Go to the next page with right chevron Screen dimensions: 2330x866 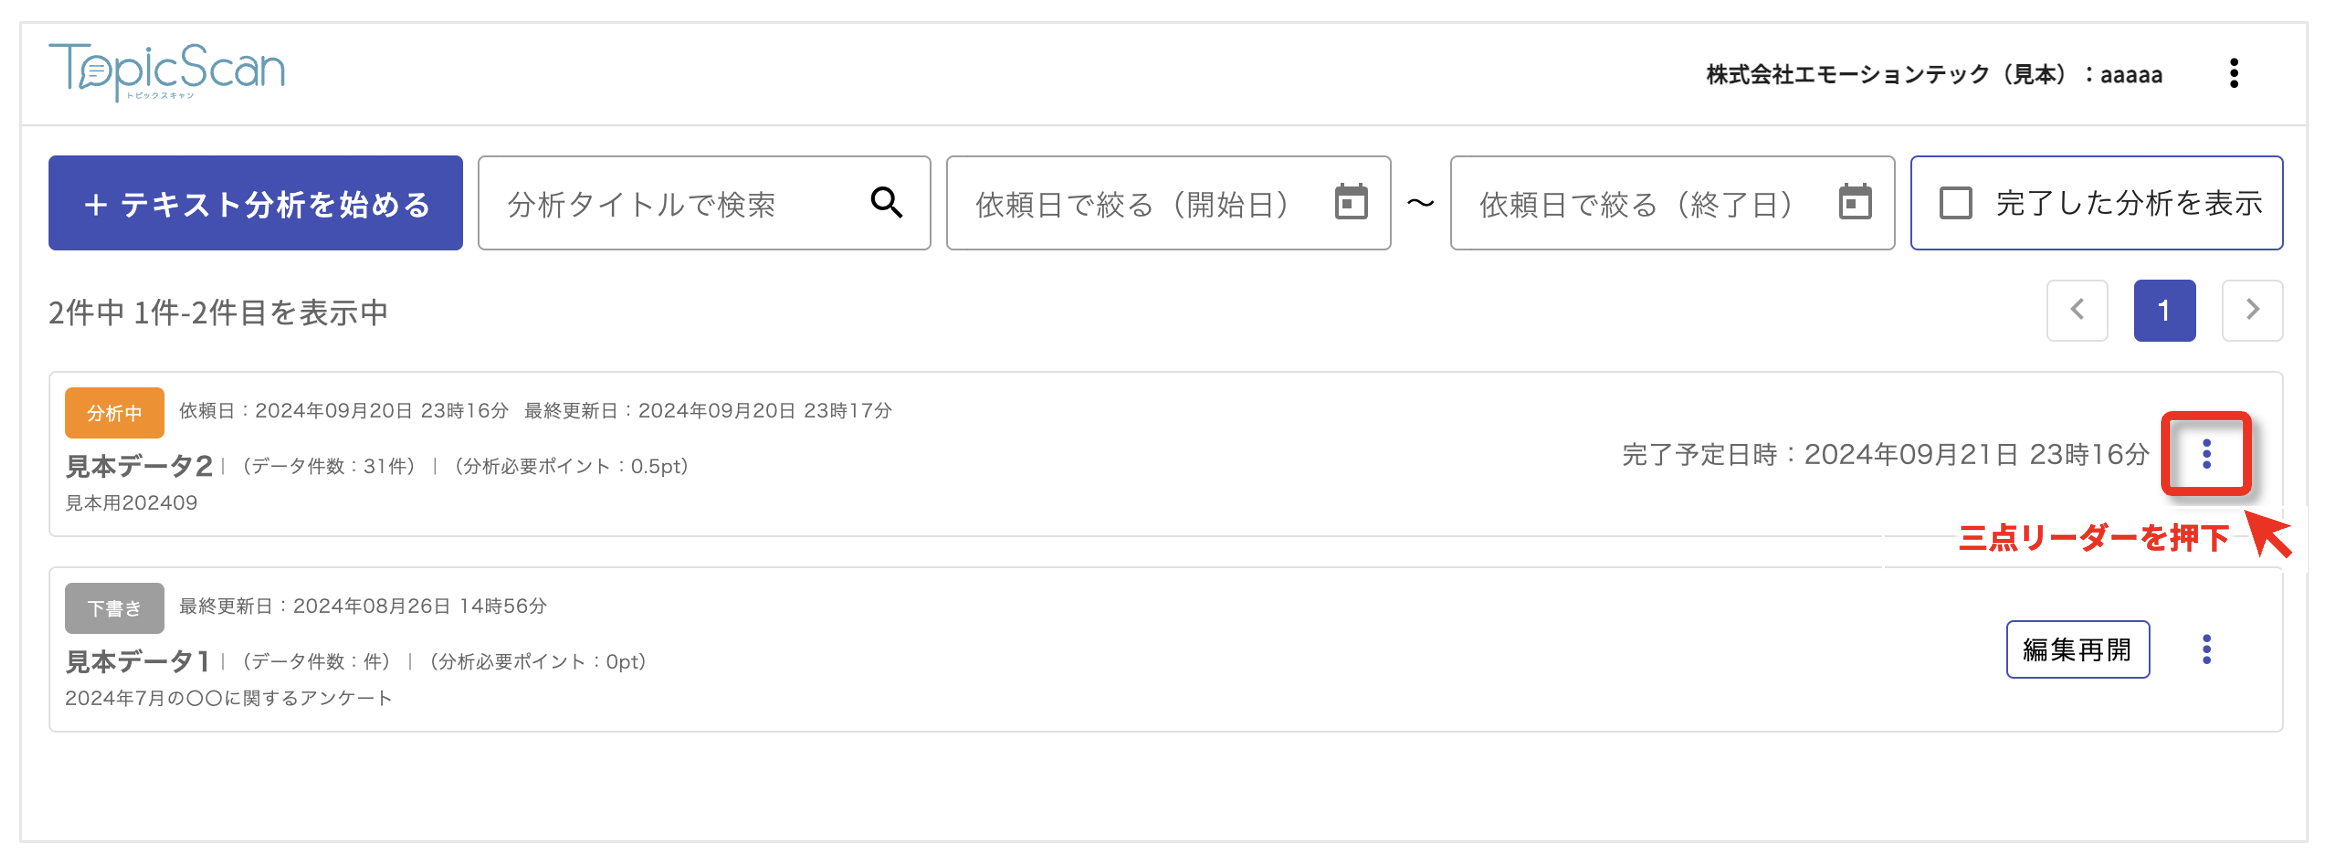2252,311
